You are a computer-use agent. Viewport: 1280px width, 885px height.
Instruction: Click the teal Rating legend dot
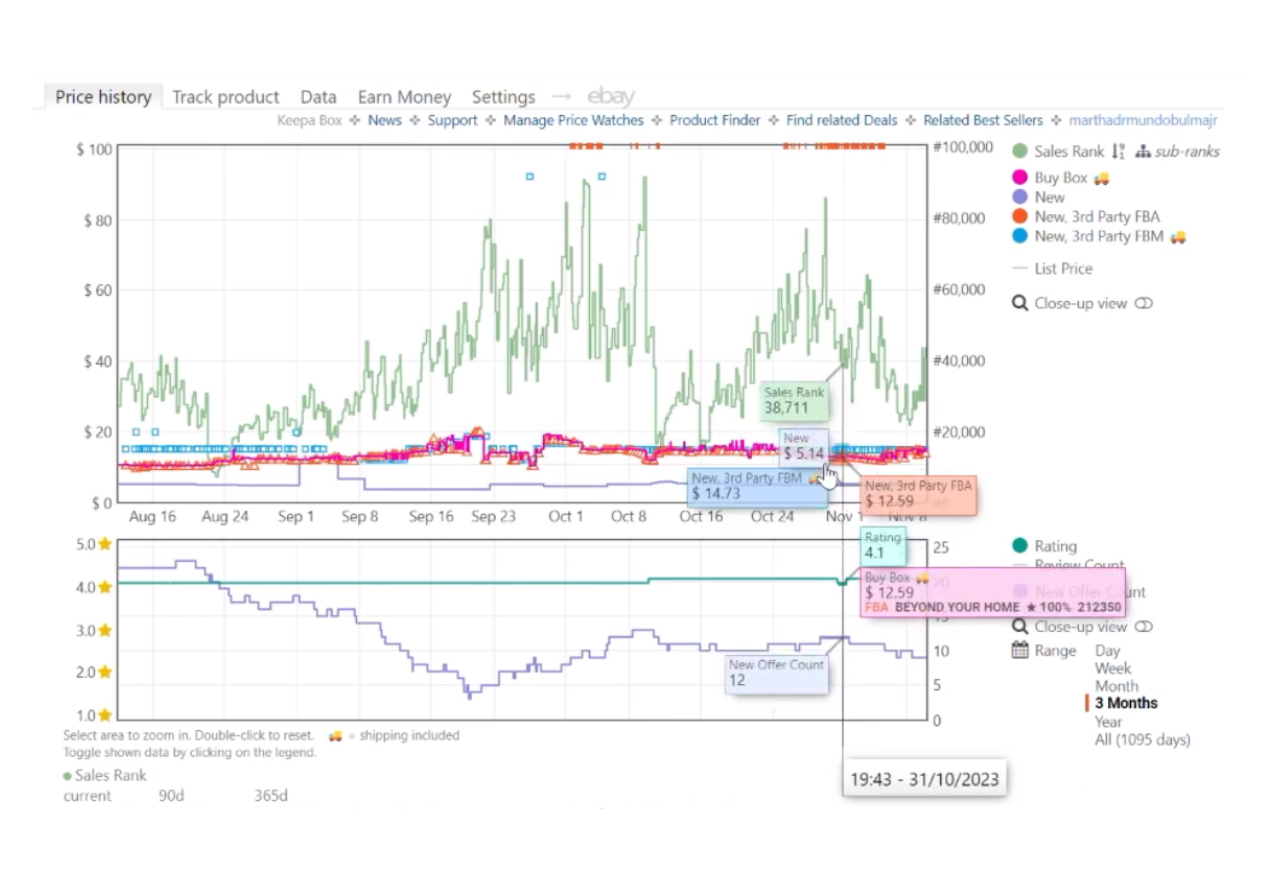point(1020,545)
